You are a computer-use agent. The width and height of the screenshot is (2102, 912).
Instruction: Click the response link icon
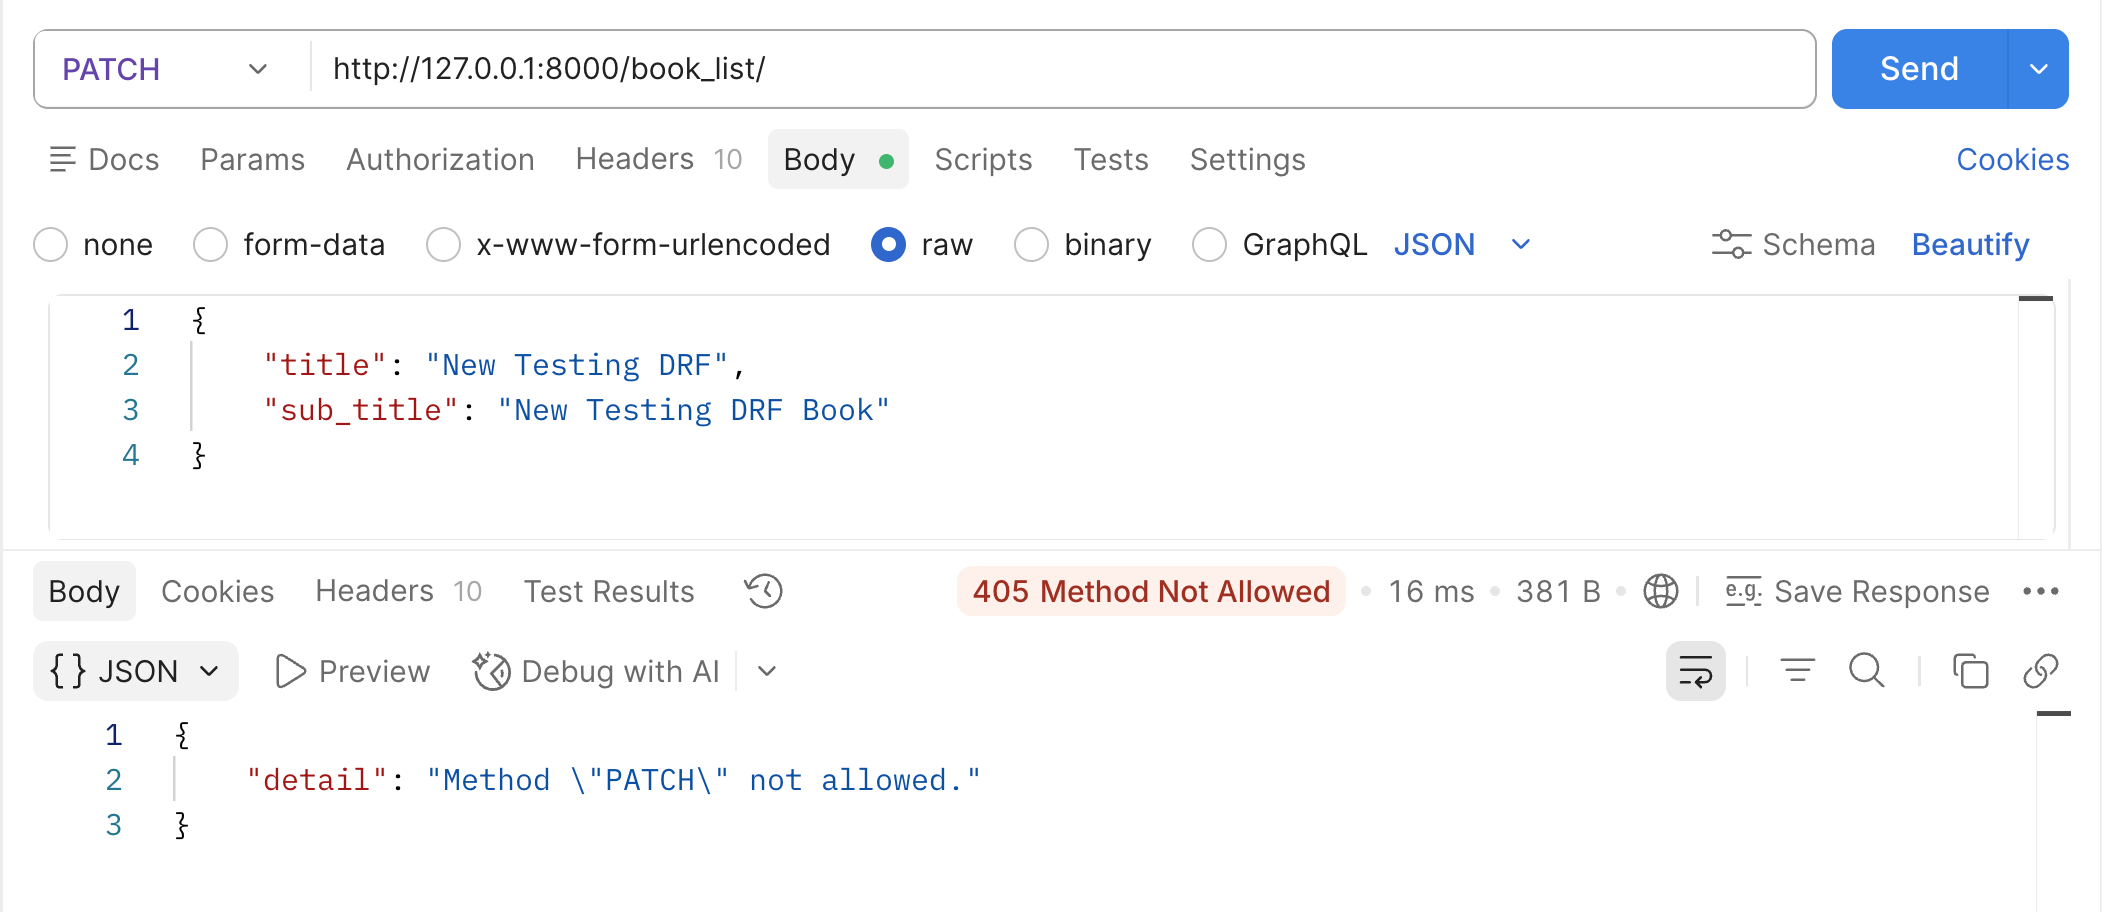click(2040, 670)
